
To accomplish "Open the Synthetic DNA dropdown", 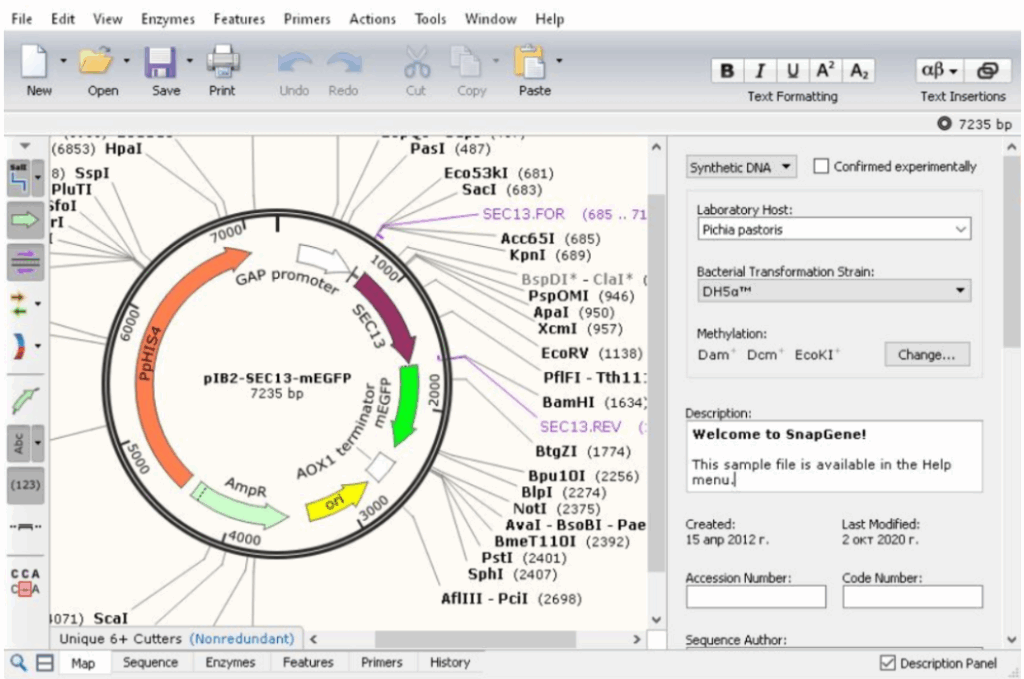I will (741, 167).
